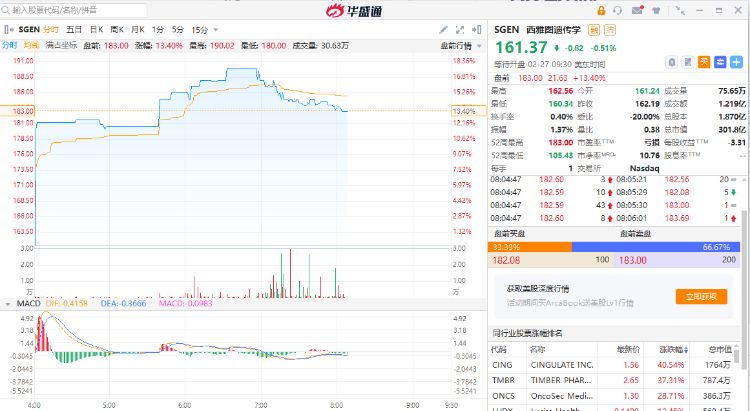
Task: Open customer service headset icon
Action: 618,11
